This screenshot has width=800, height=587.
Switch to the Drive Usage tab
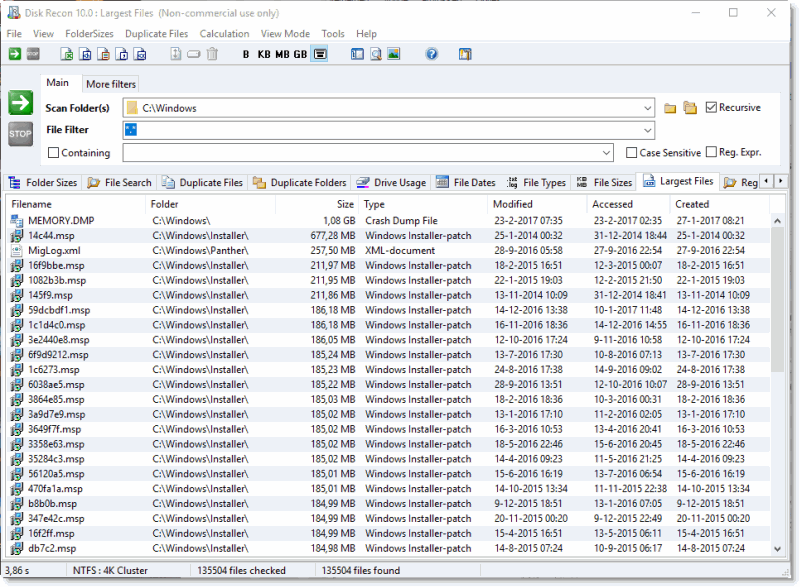[391, 183]
